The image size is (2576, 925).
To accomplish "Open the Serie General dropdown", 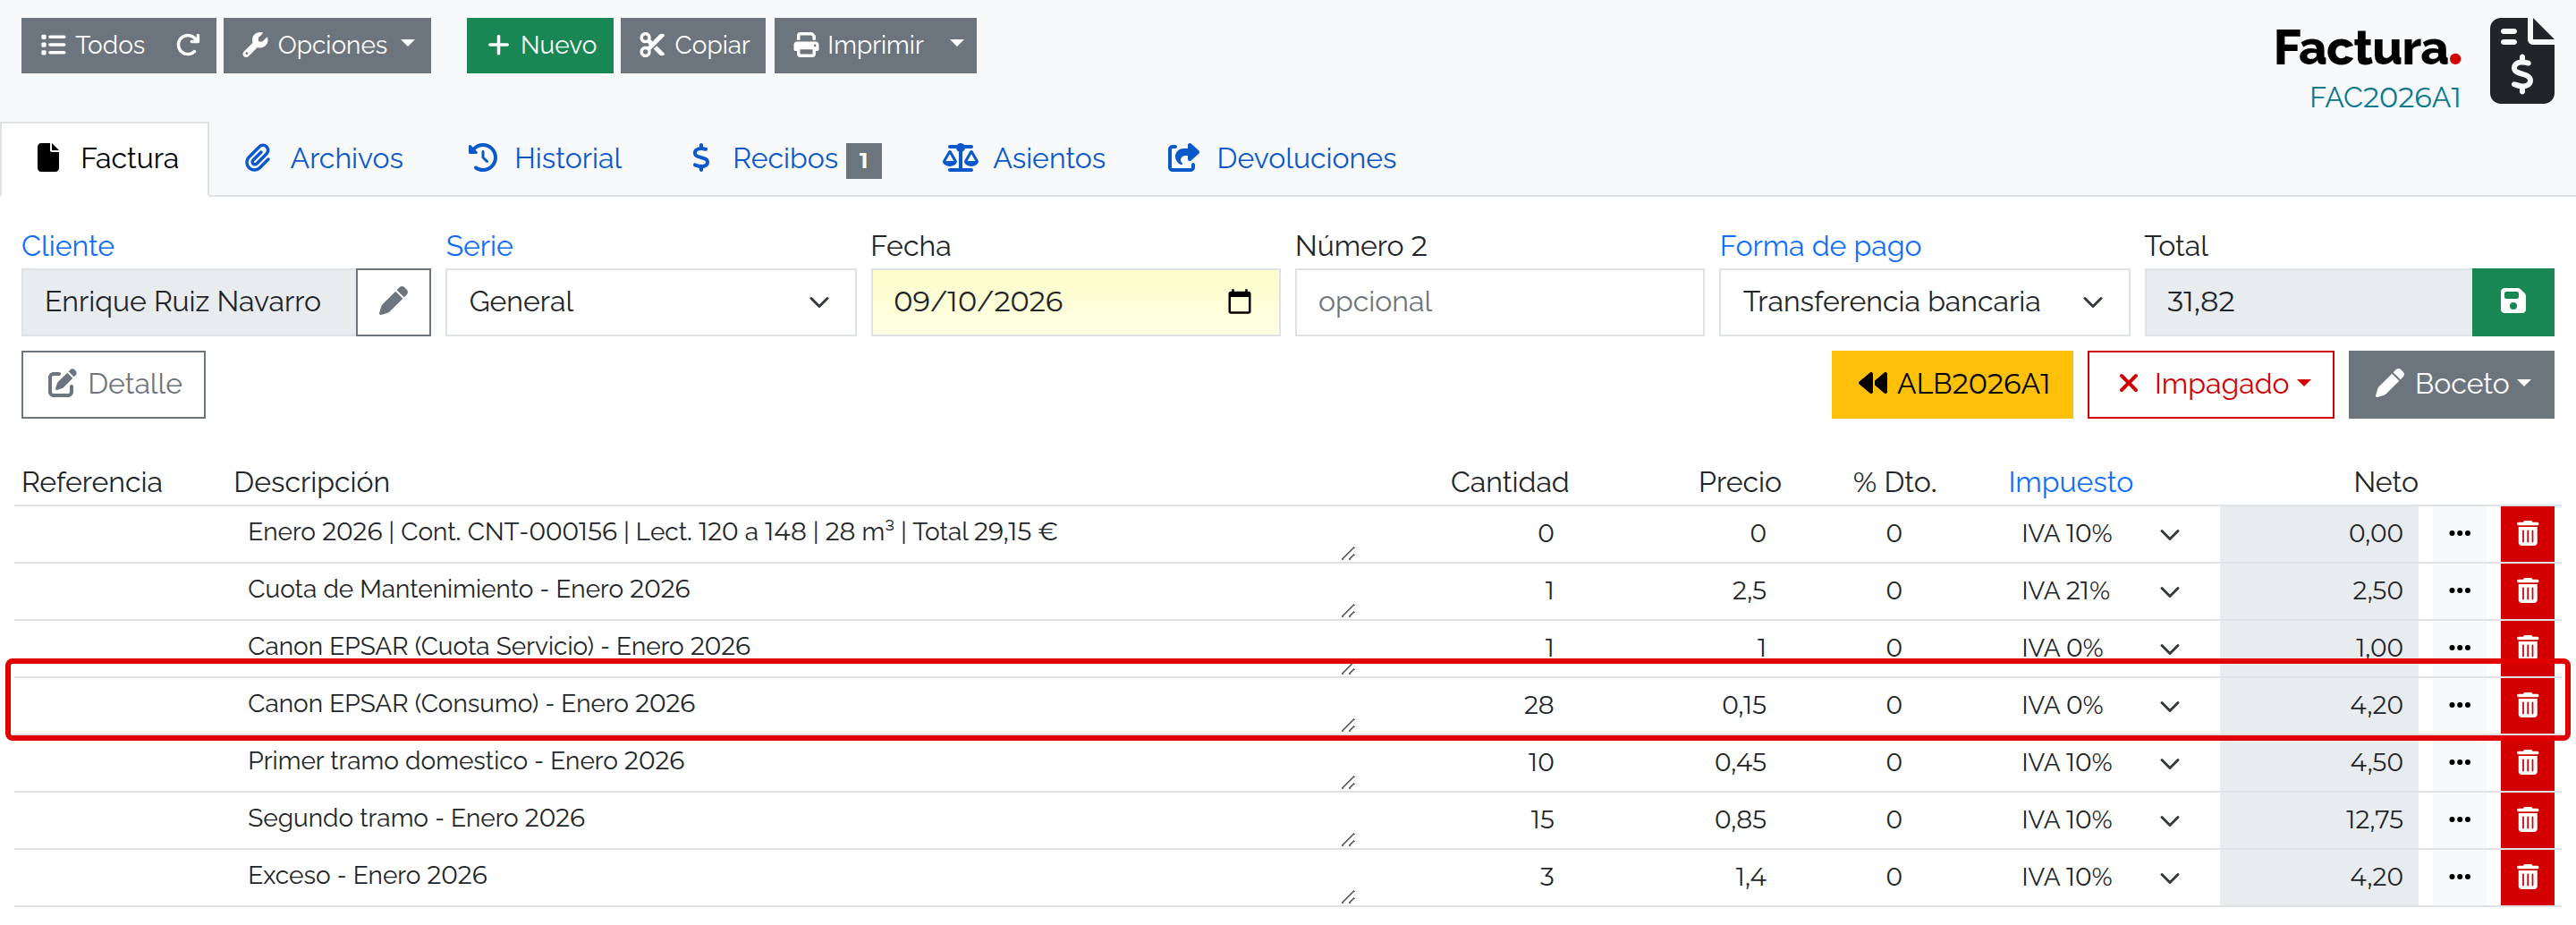I will pyautogui.click(x=651, y=301).
